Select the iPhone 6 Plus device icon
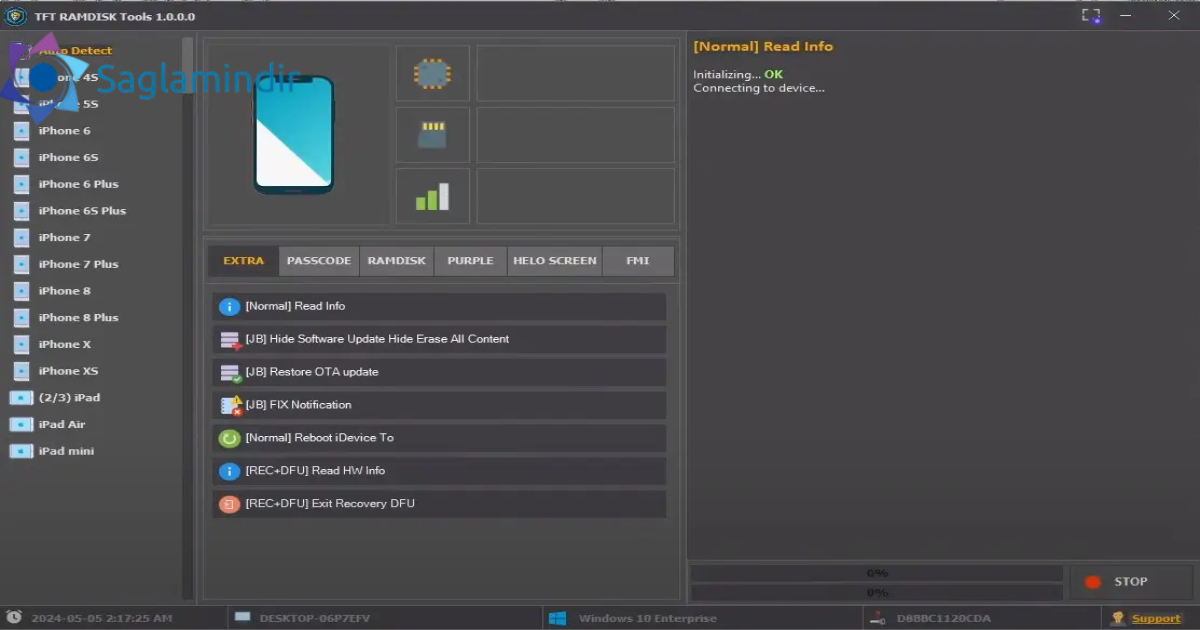Viewport: 1200px width, 630px height. 21,184
